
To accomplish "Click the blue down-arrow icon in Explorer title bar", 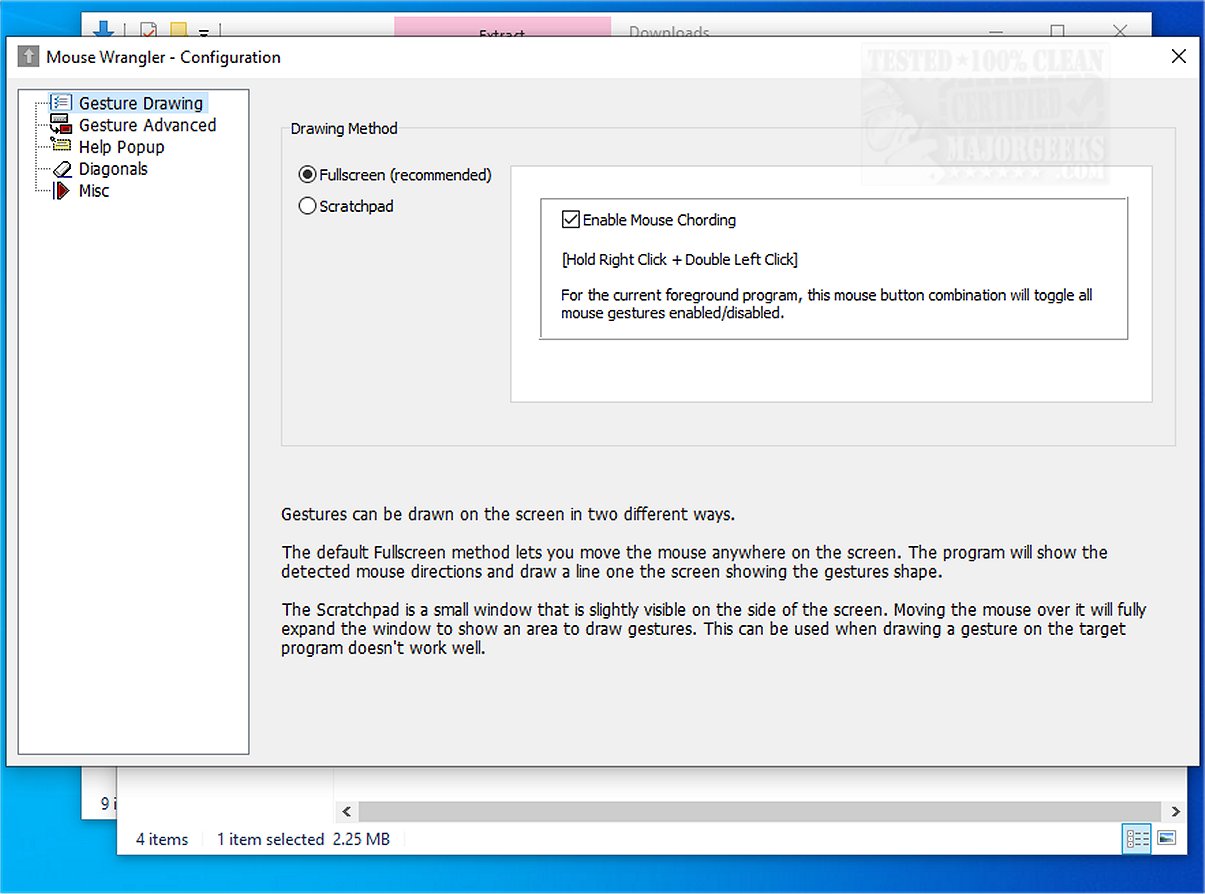I will click(x=102, y=30).
